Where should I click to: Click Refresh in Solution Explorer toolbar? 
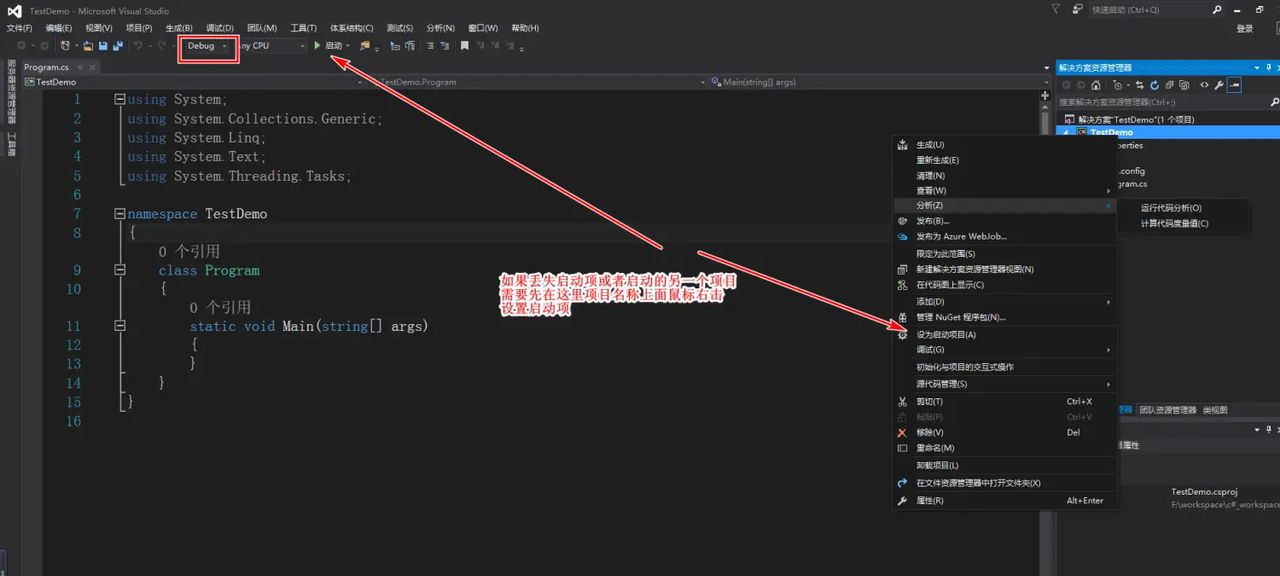(x=1154, y=85)
